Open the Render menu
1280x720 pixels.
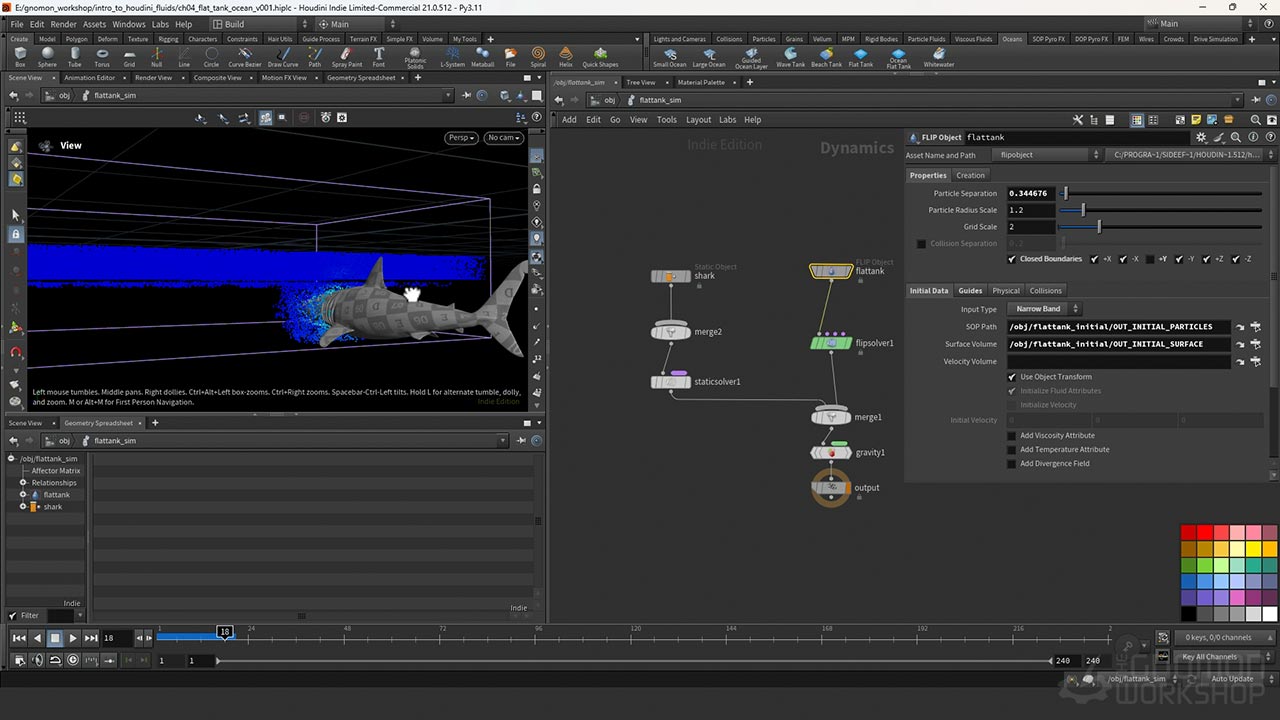(63, 24)
